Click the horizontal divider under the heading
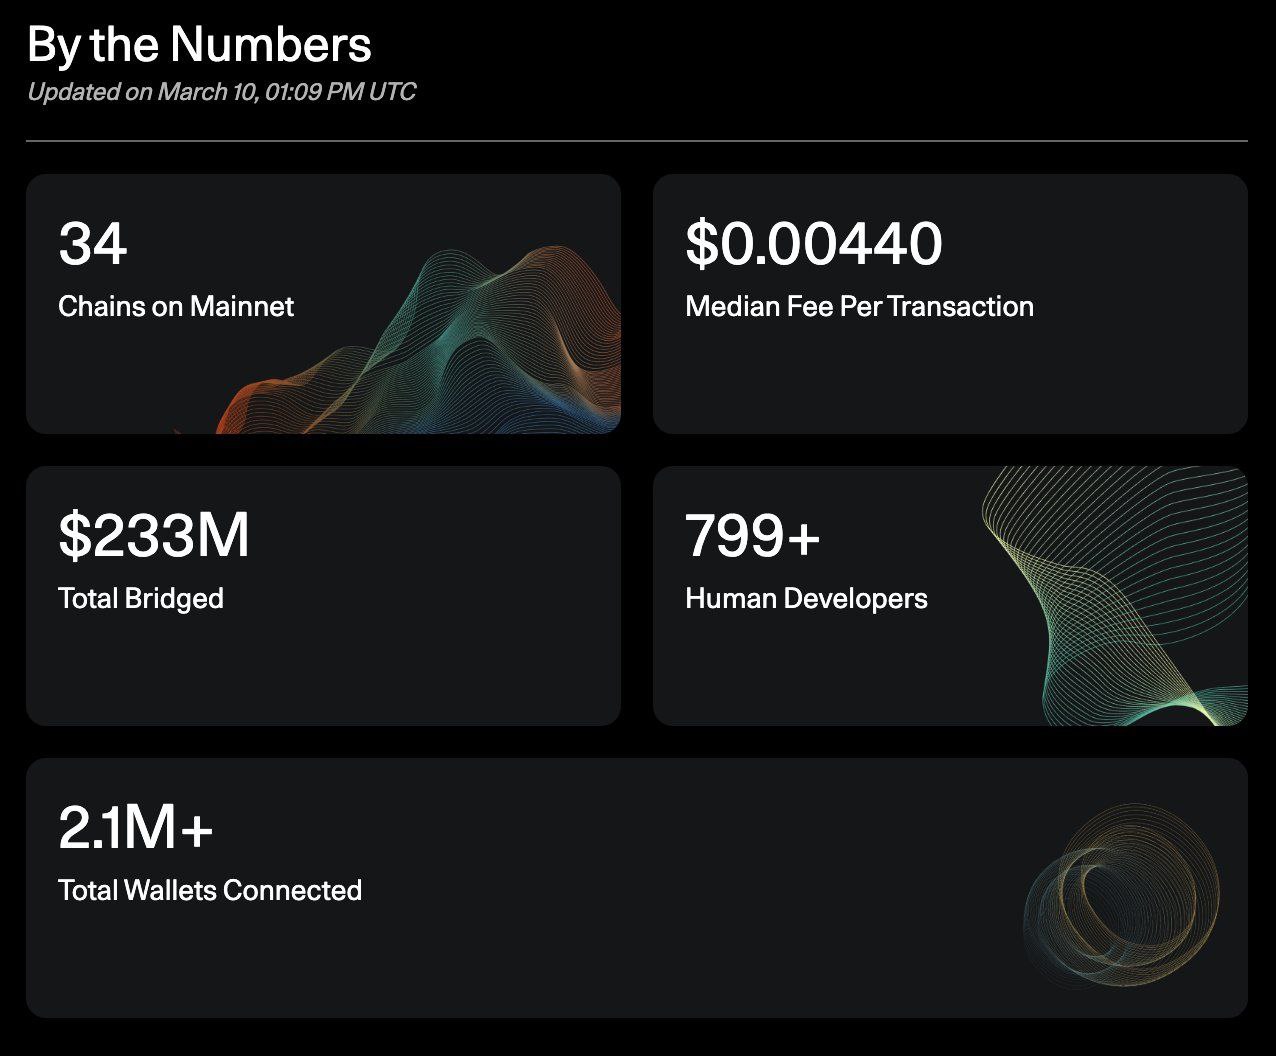The width and height of the screenshot is (1276, 1056). 637,141
